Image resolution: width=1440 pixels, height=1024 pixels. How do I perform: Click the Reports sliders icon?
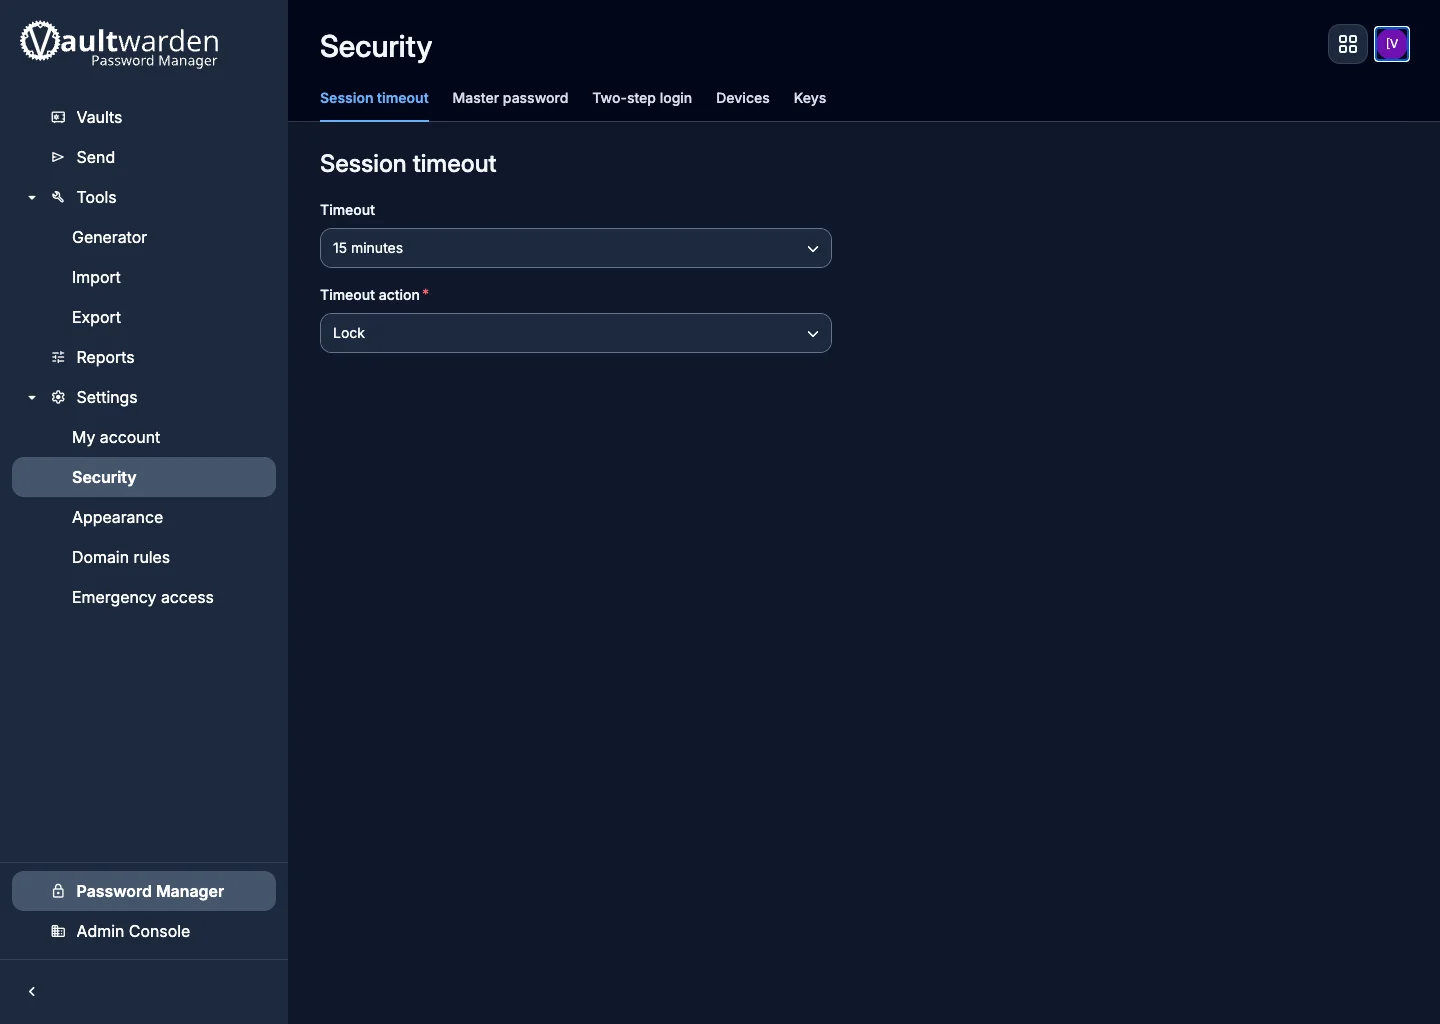click(x=58, y=357)
